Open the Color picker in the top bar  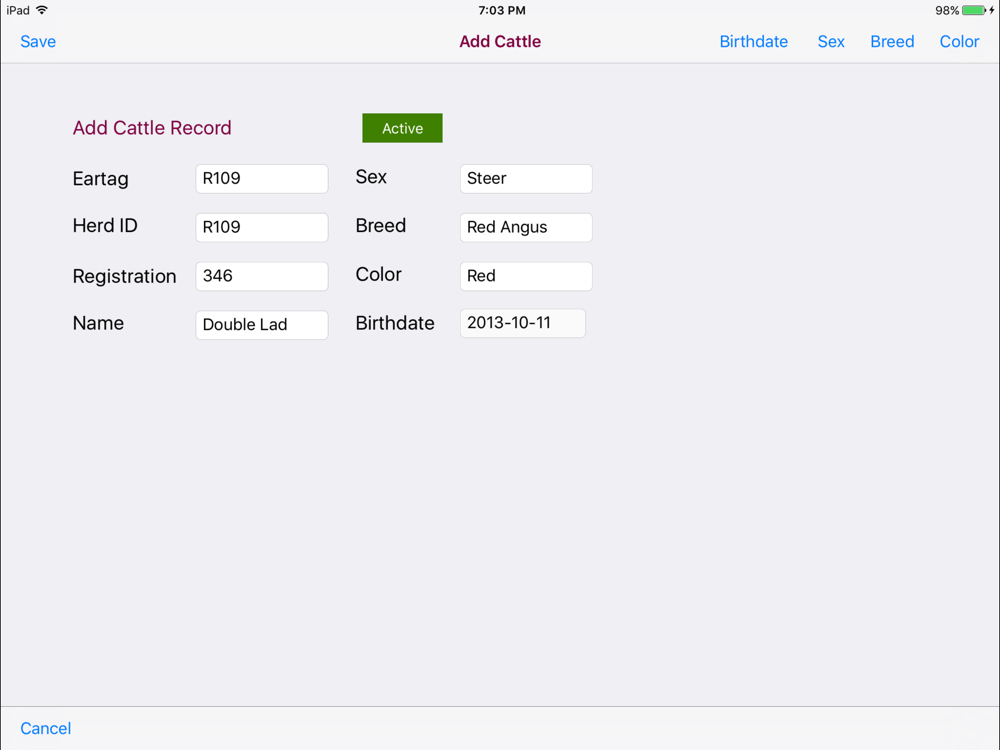(x=959, y=41)
